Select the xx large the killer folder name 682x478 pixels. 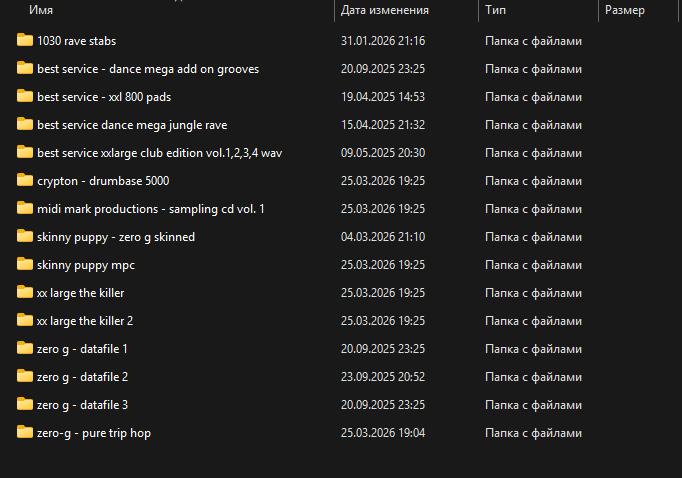[x=80, y=293]
